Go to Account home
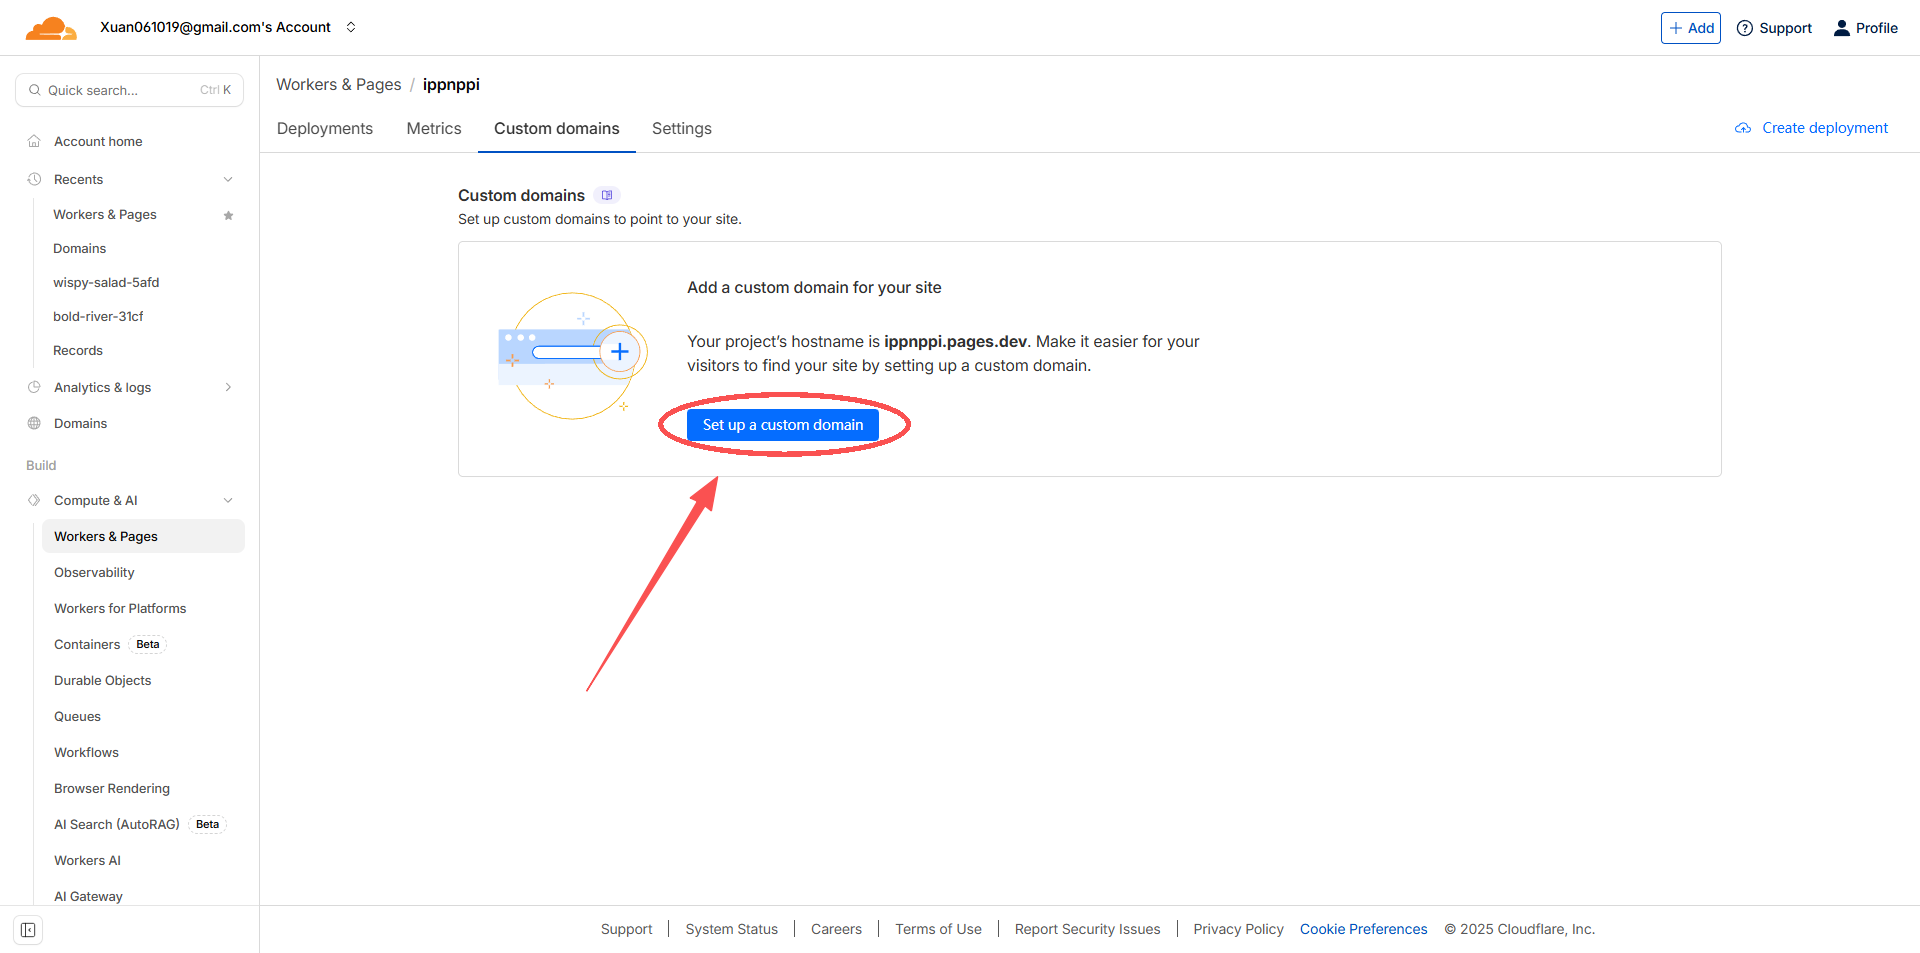This screenshot has width=1920, height=953. pyautogui.click(x=98, y=141)
